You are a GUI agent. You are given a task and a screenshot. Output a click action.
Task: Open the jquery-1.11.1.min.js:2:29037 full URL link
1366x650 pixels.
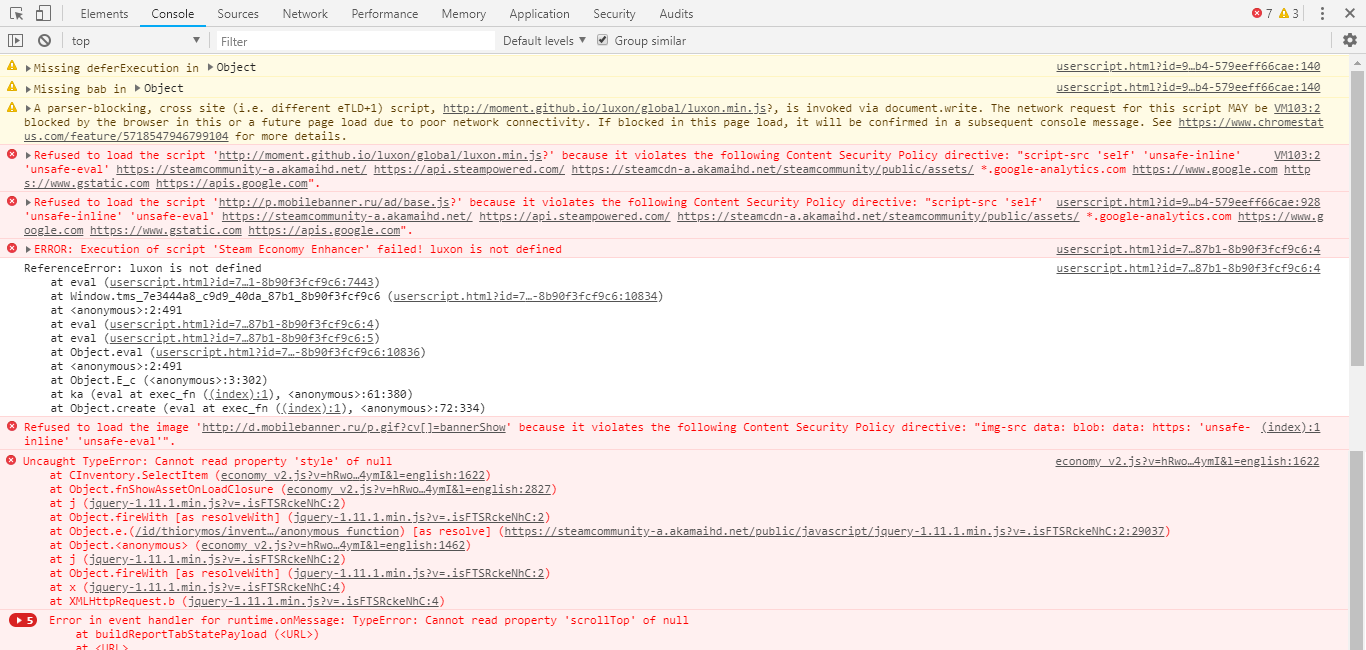tap(833, 532)
